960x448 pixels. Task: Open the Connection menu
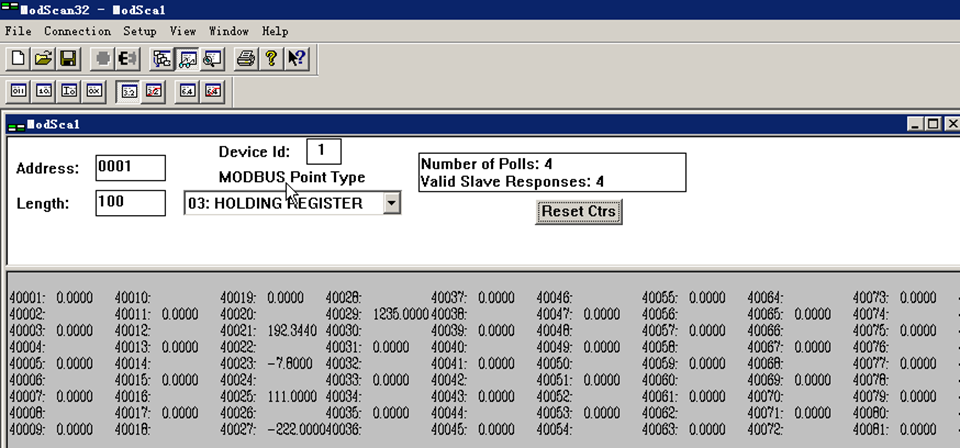click(x=77, y=31)
